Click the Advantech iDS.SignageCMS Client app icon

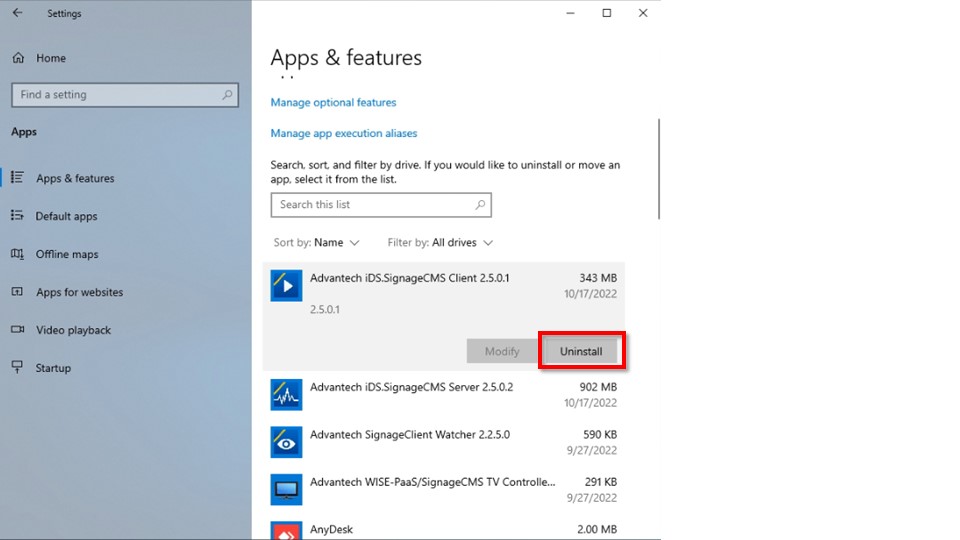(x=286, y=286)
